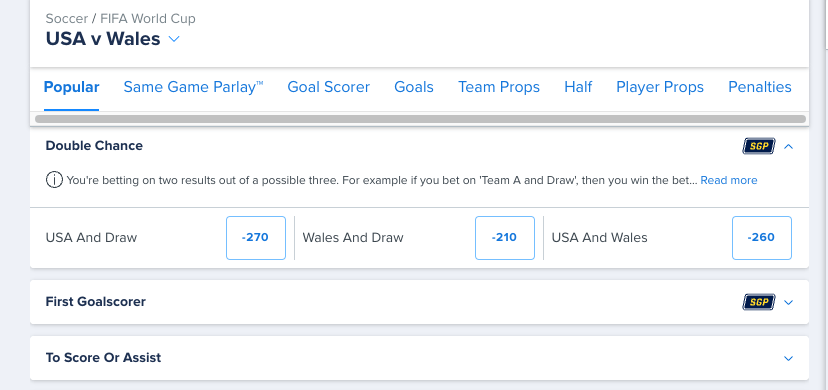Expand the To Score Or Assist section

point(788,358)
